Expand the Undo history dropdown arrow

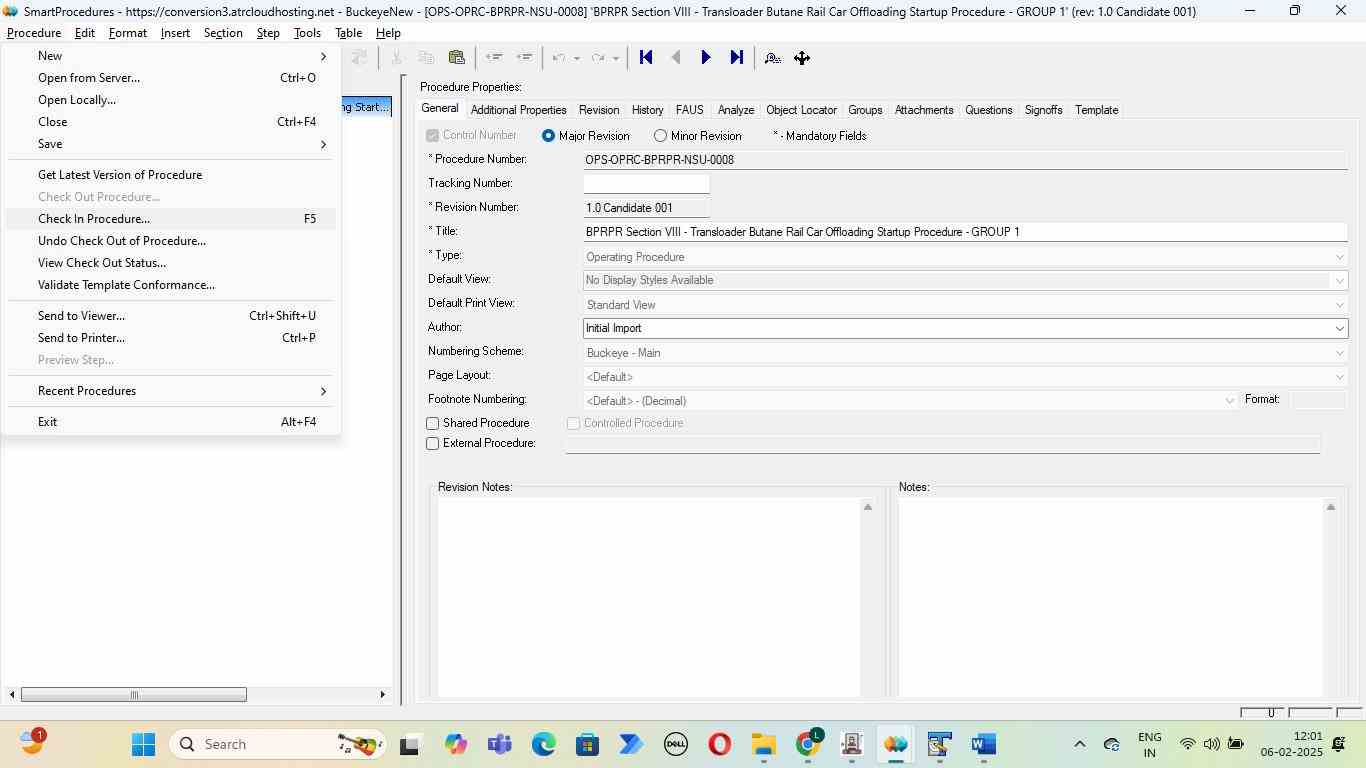577,58
